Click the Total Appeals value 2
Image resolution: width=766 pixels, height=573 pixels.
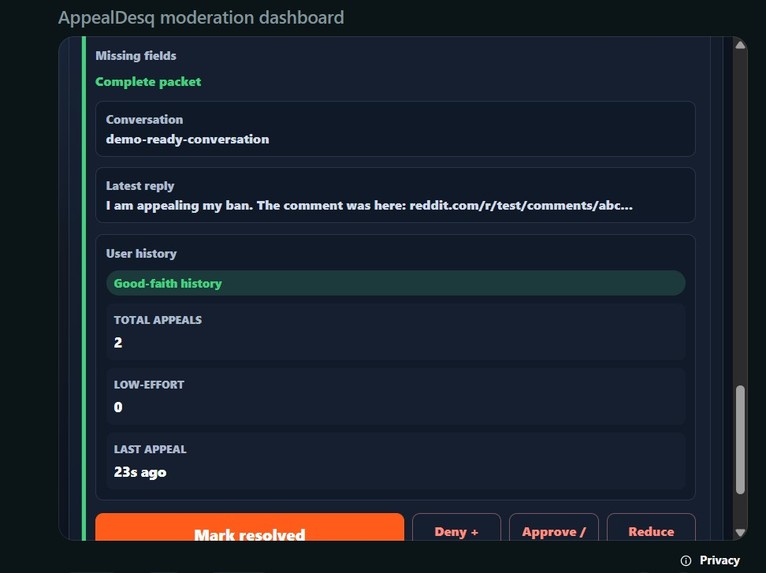[118, 342]
